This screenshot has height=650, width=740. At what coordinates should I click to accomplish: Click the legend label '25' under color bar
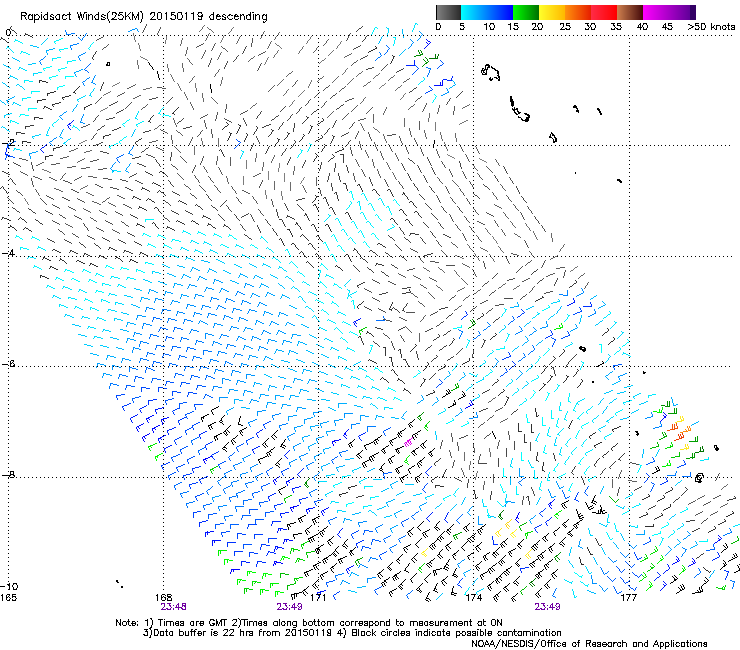pyautogui.click(x=565, y=26)
